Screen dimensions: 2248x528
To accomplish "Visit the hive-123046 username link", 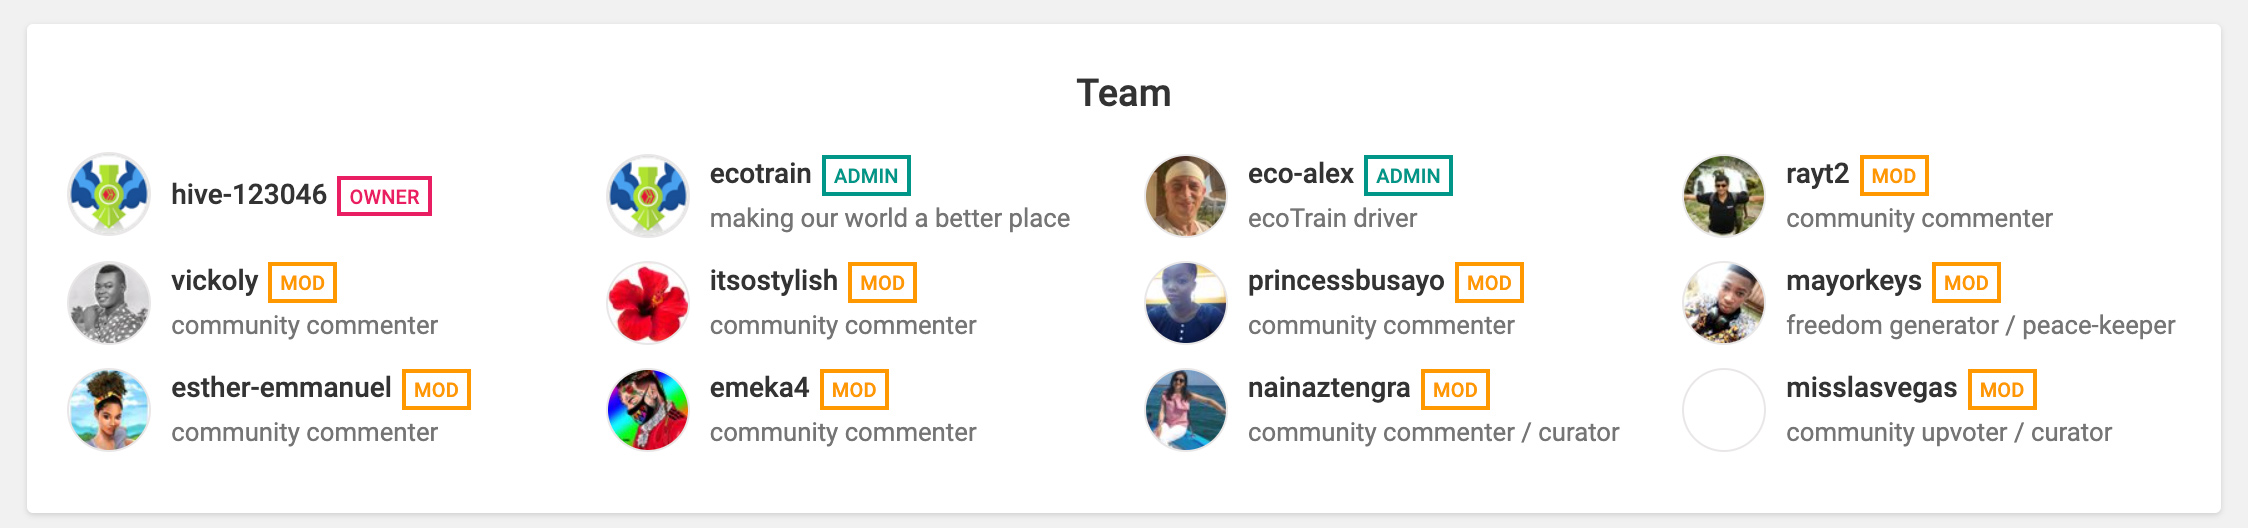I will click(249, 195).
